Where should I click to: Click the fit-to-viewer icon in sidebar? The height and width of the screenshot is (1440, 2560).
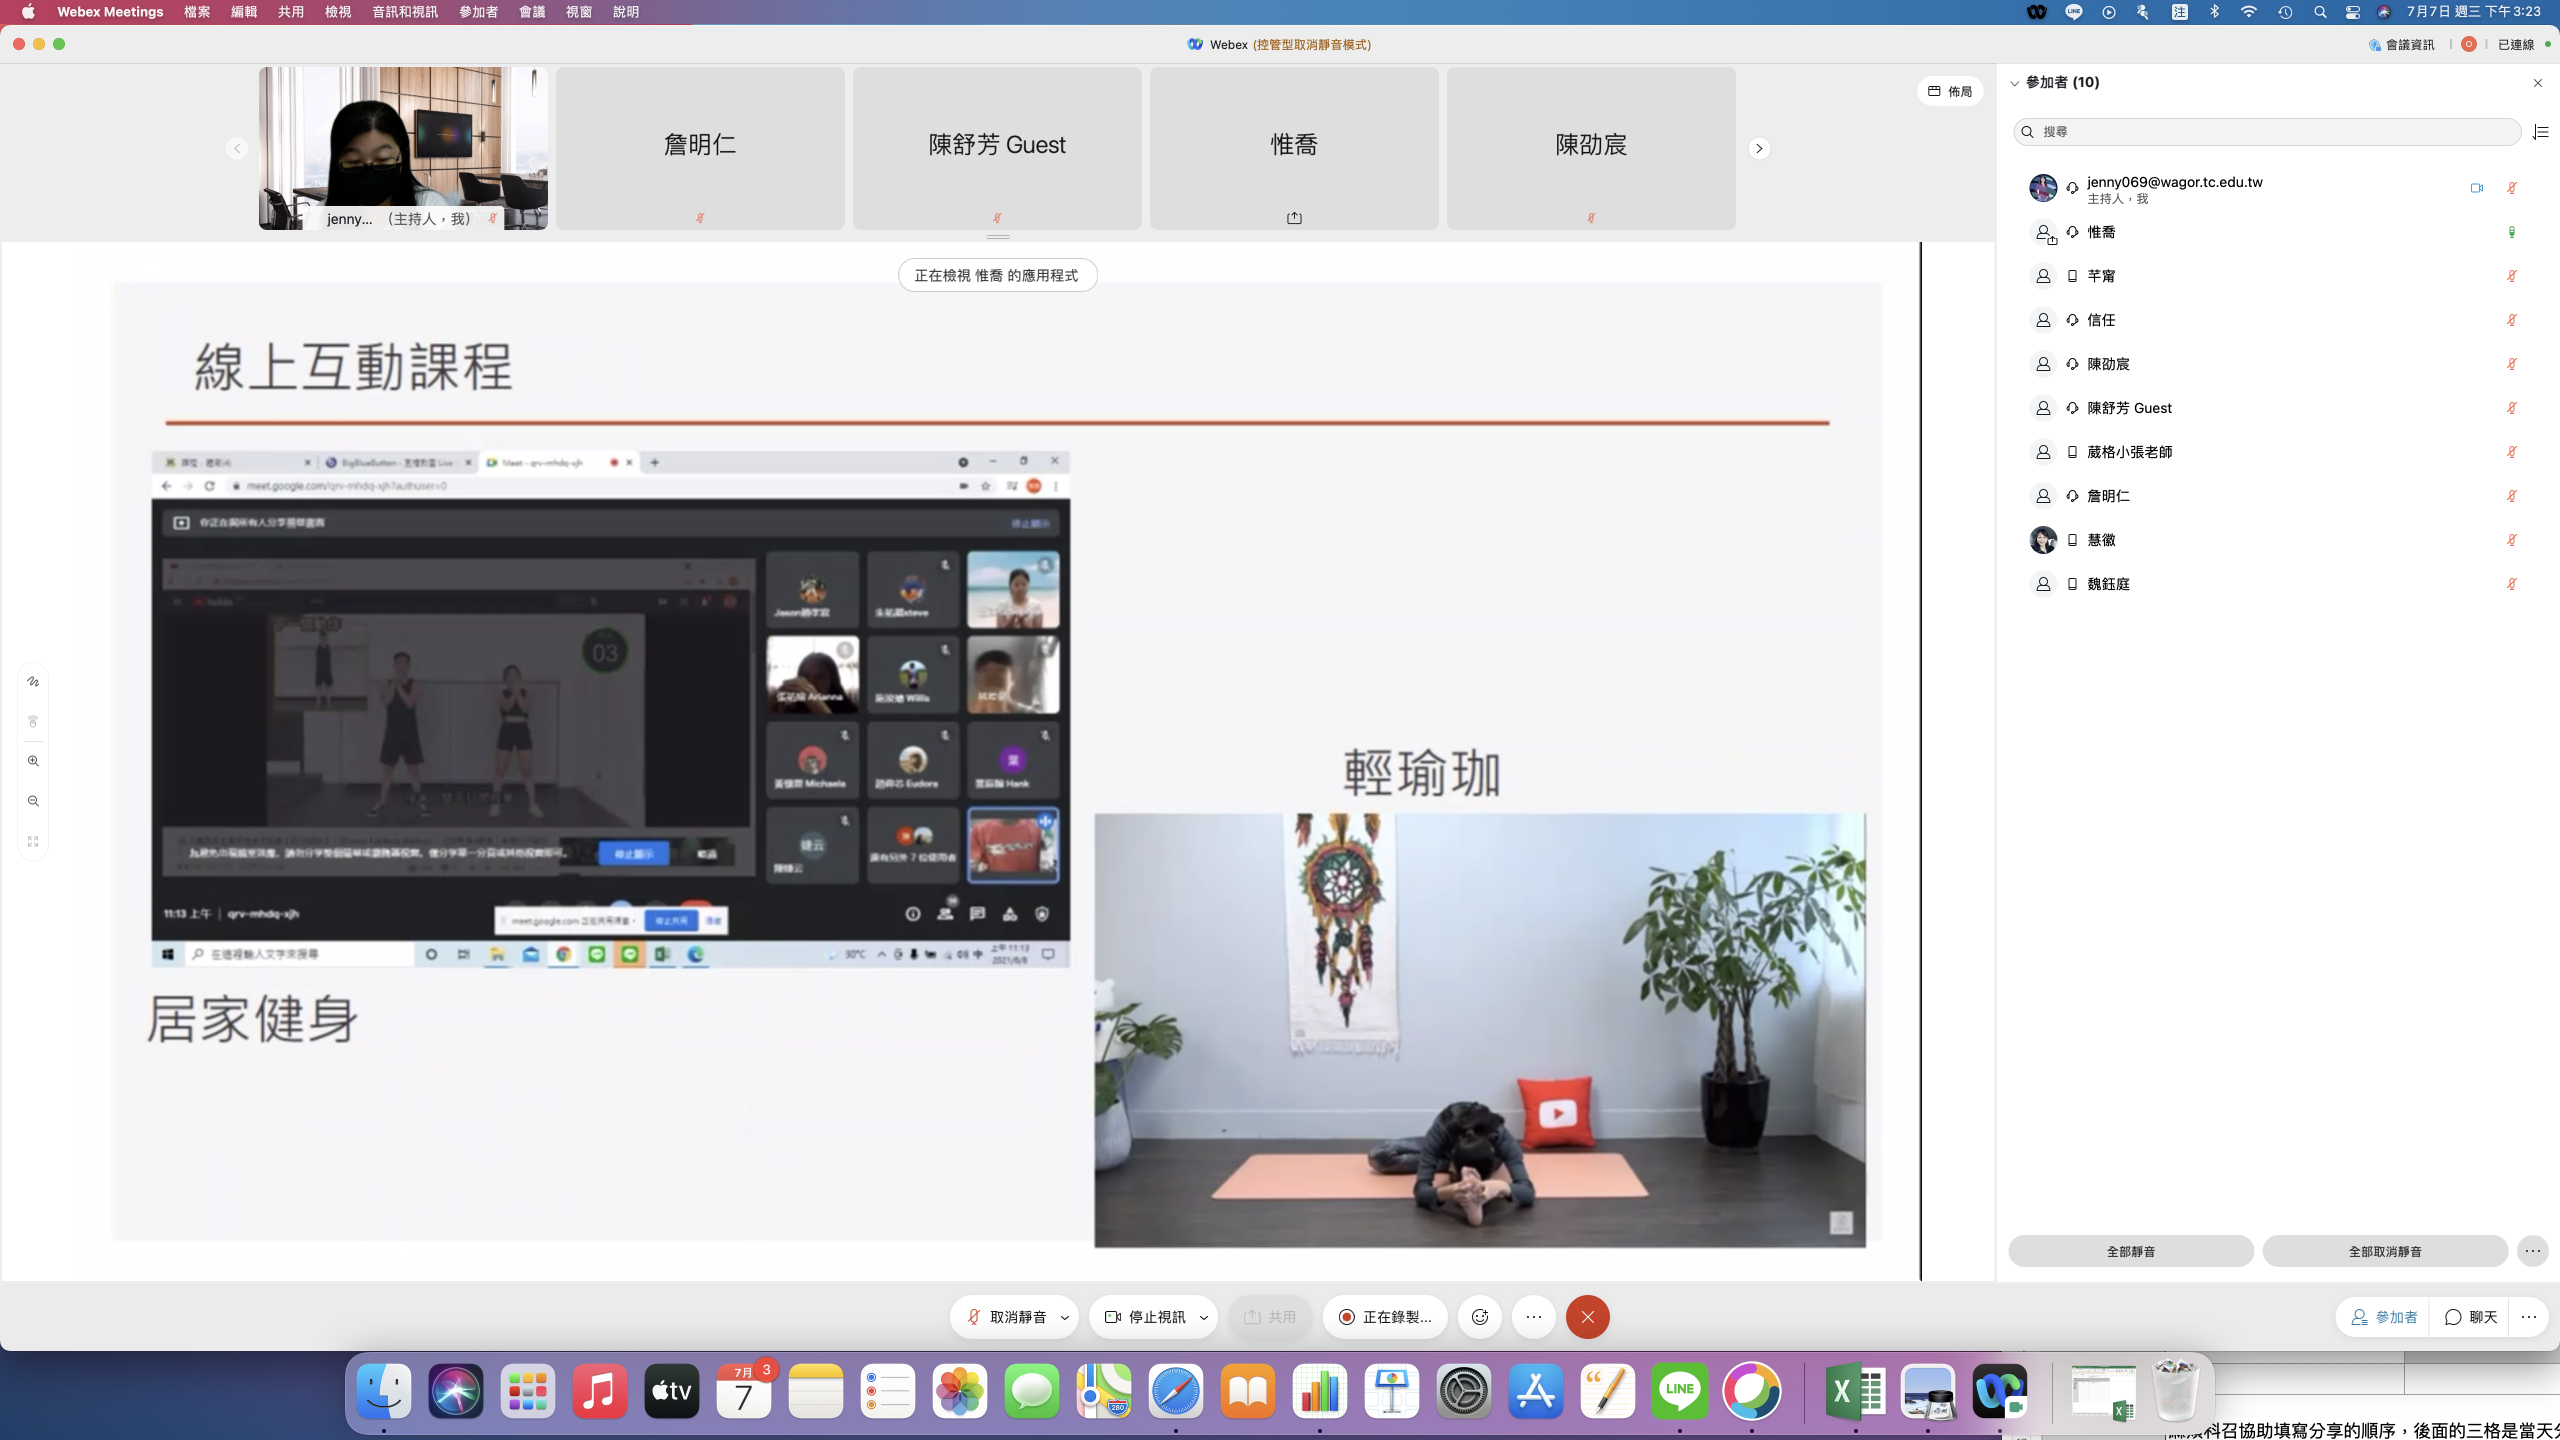[33, 842]
